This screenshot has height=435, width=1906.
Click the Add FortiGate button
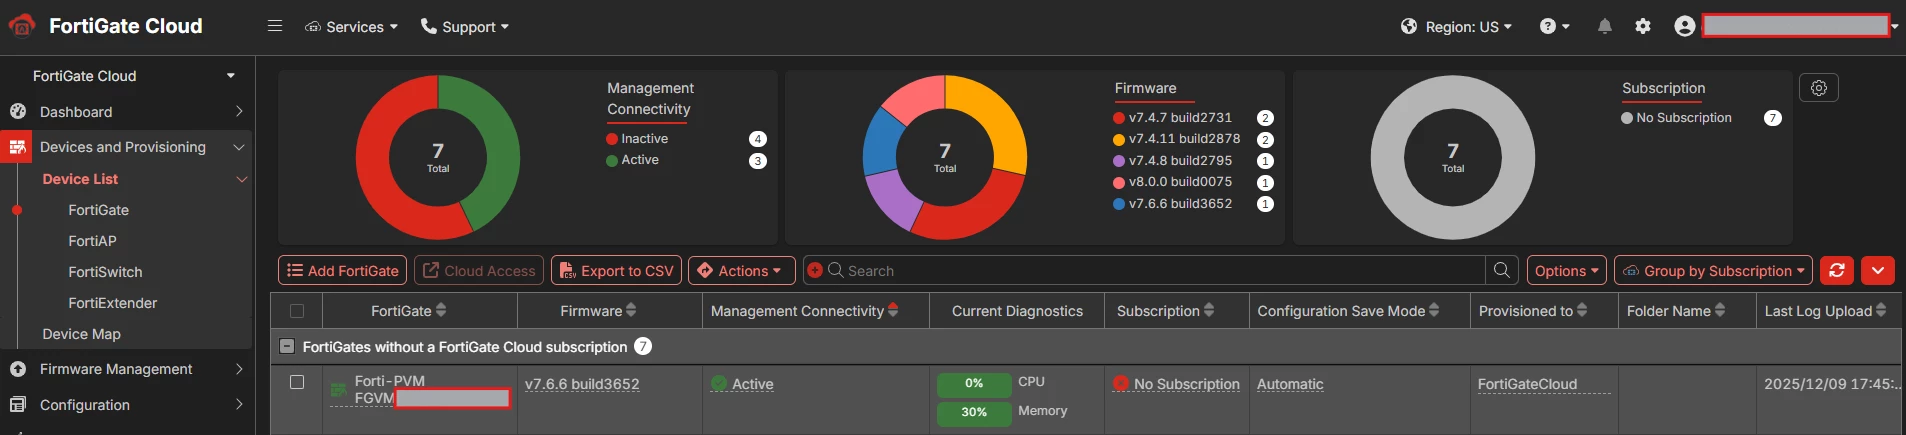(342, 270)
